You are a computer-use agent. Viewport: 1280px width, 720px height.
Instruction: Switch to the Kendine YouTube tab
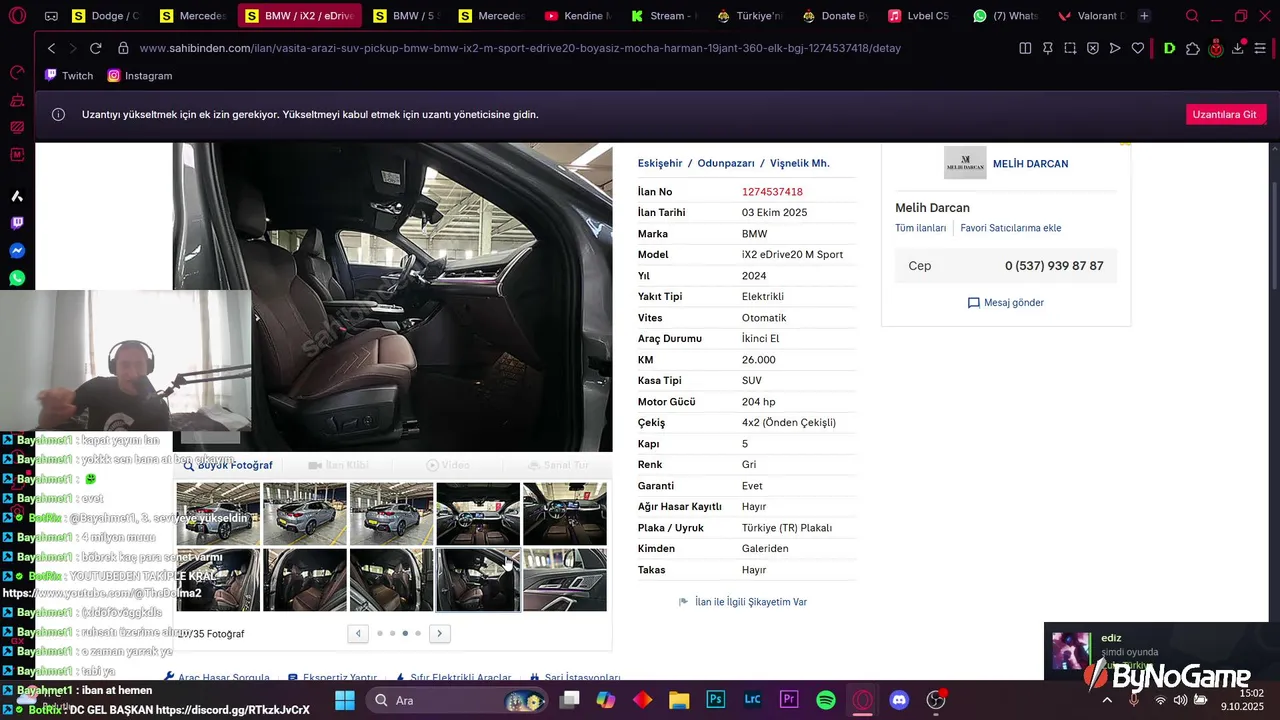[579, 16]
